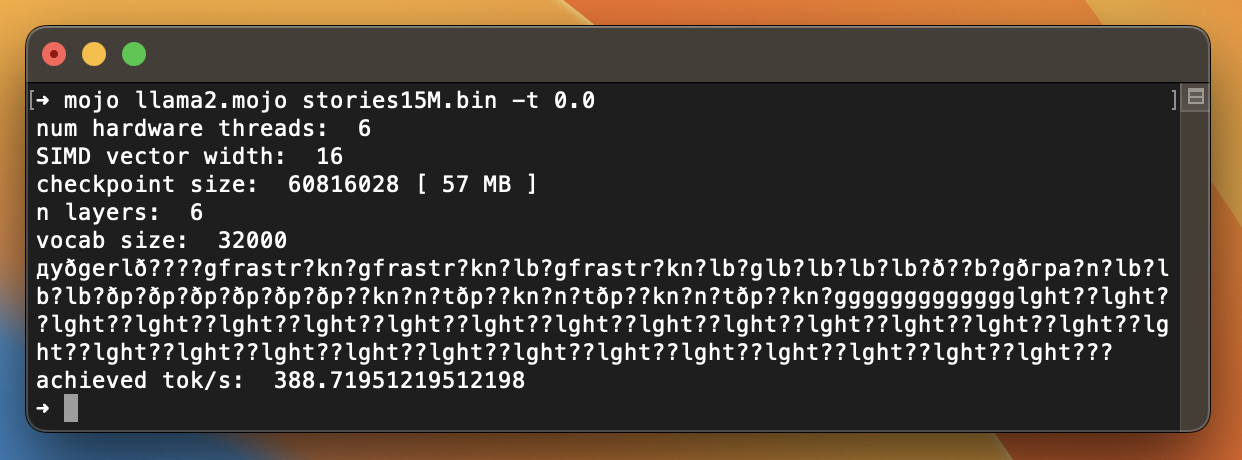Viewport: 1242px width, 460px height.
Task: Click the closing bracket mark on the command line
Action: pos(1175,100)
